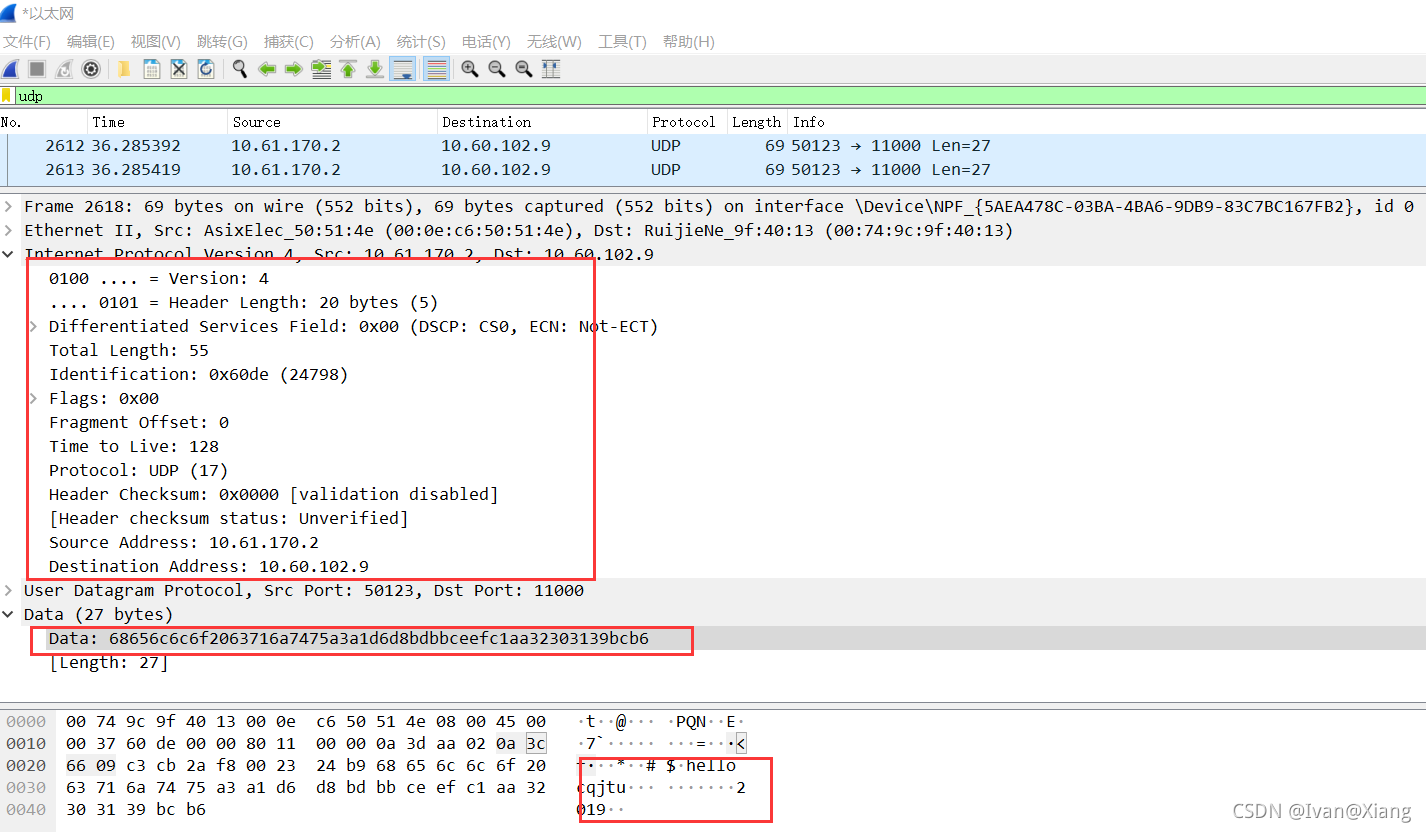Save the capture file
This screenshot has height=832, width=1426.
click(x=151, y=69)
